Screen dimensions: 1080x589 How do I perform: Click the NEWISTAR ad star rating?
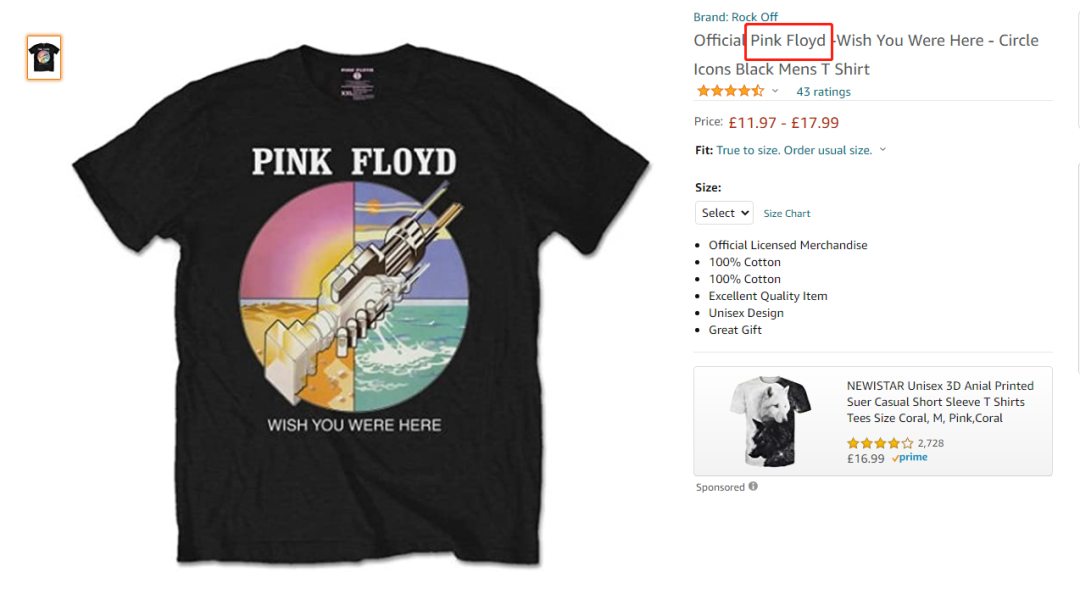(879, 443)
